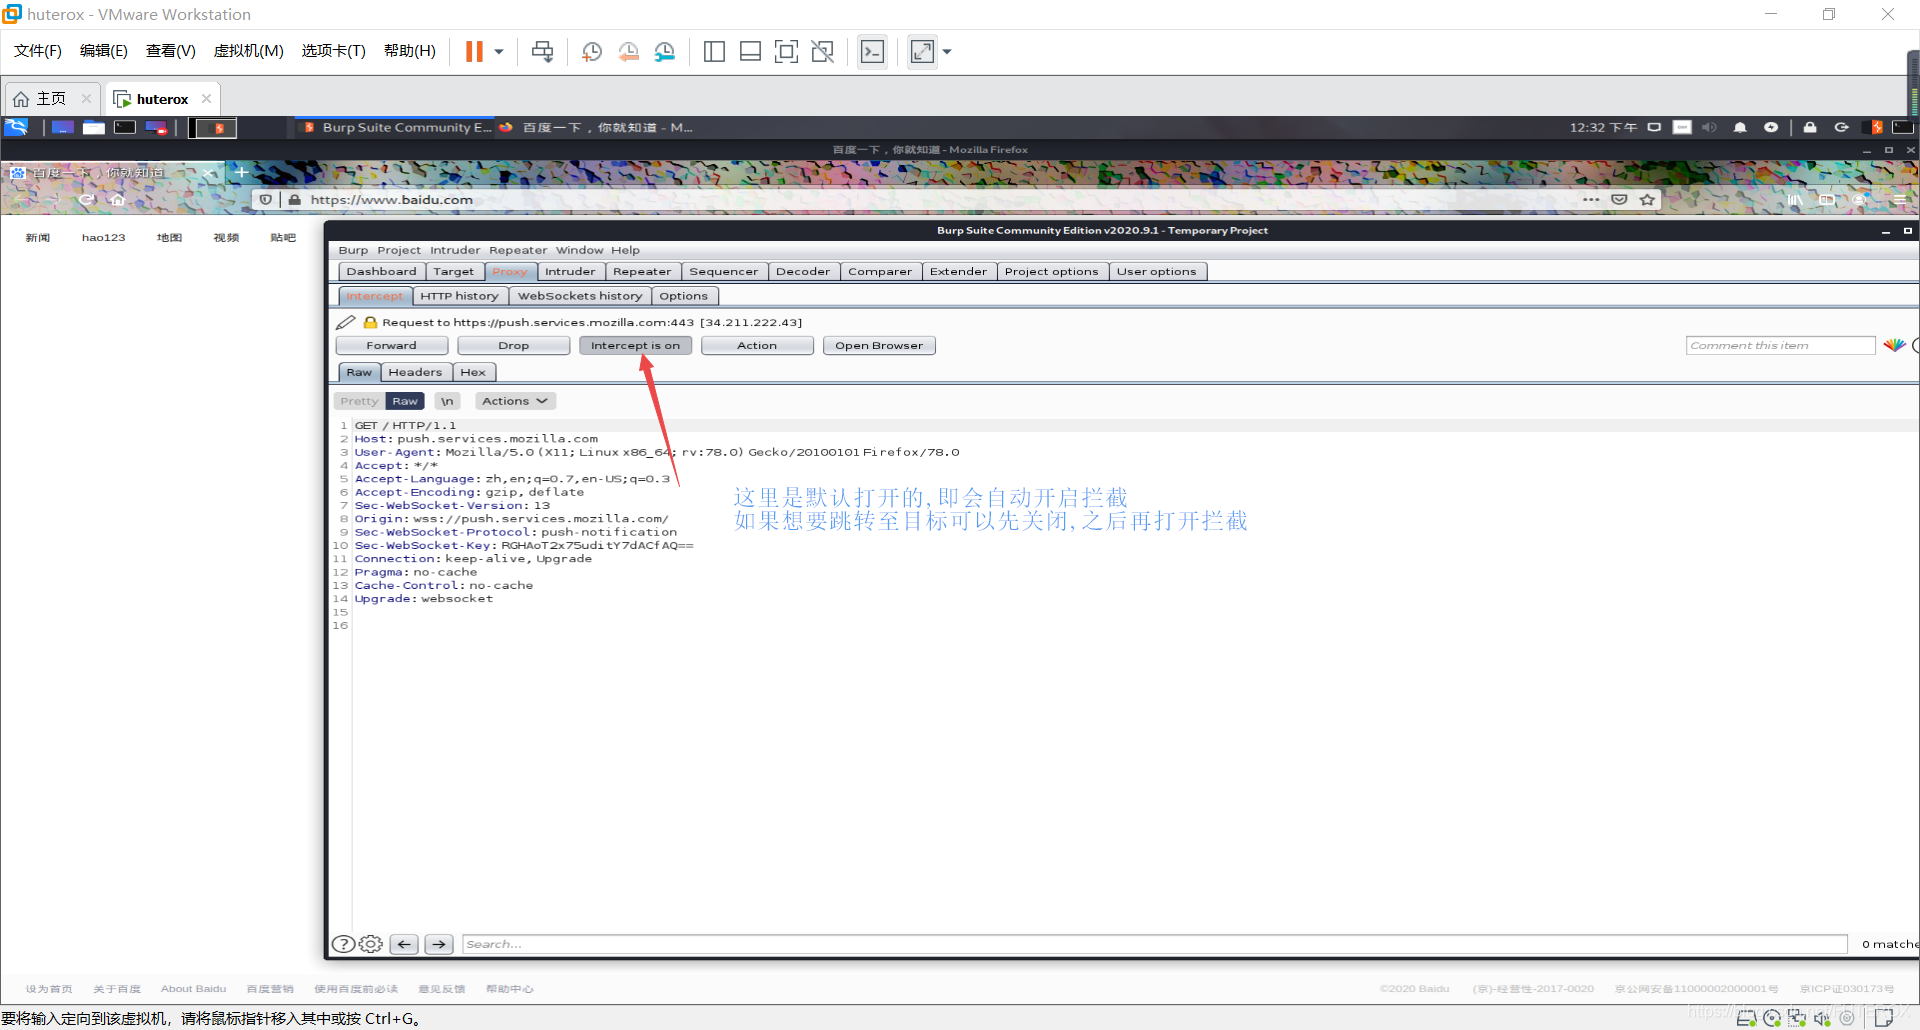Click the Forward button
This screenshot has width=1920, height=1030.
pos(391,345)
